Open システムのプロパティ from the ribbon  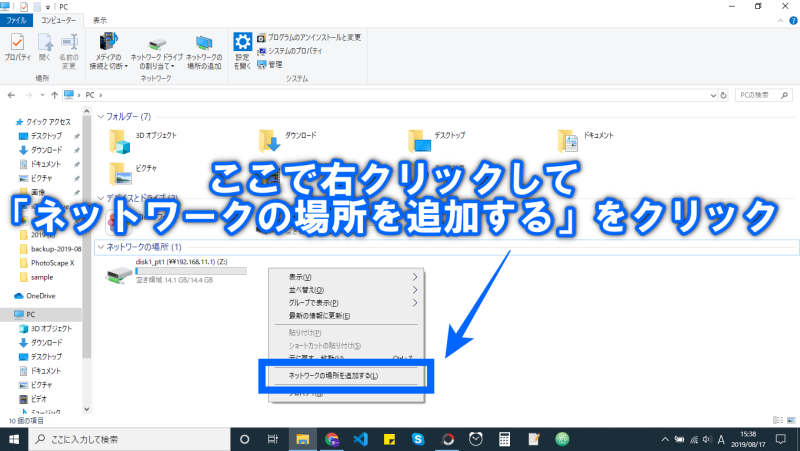click(x=295, y=50)
